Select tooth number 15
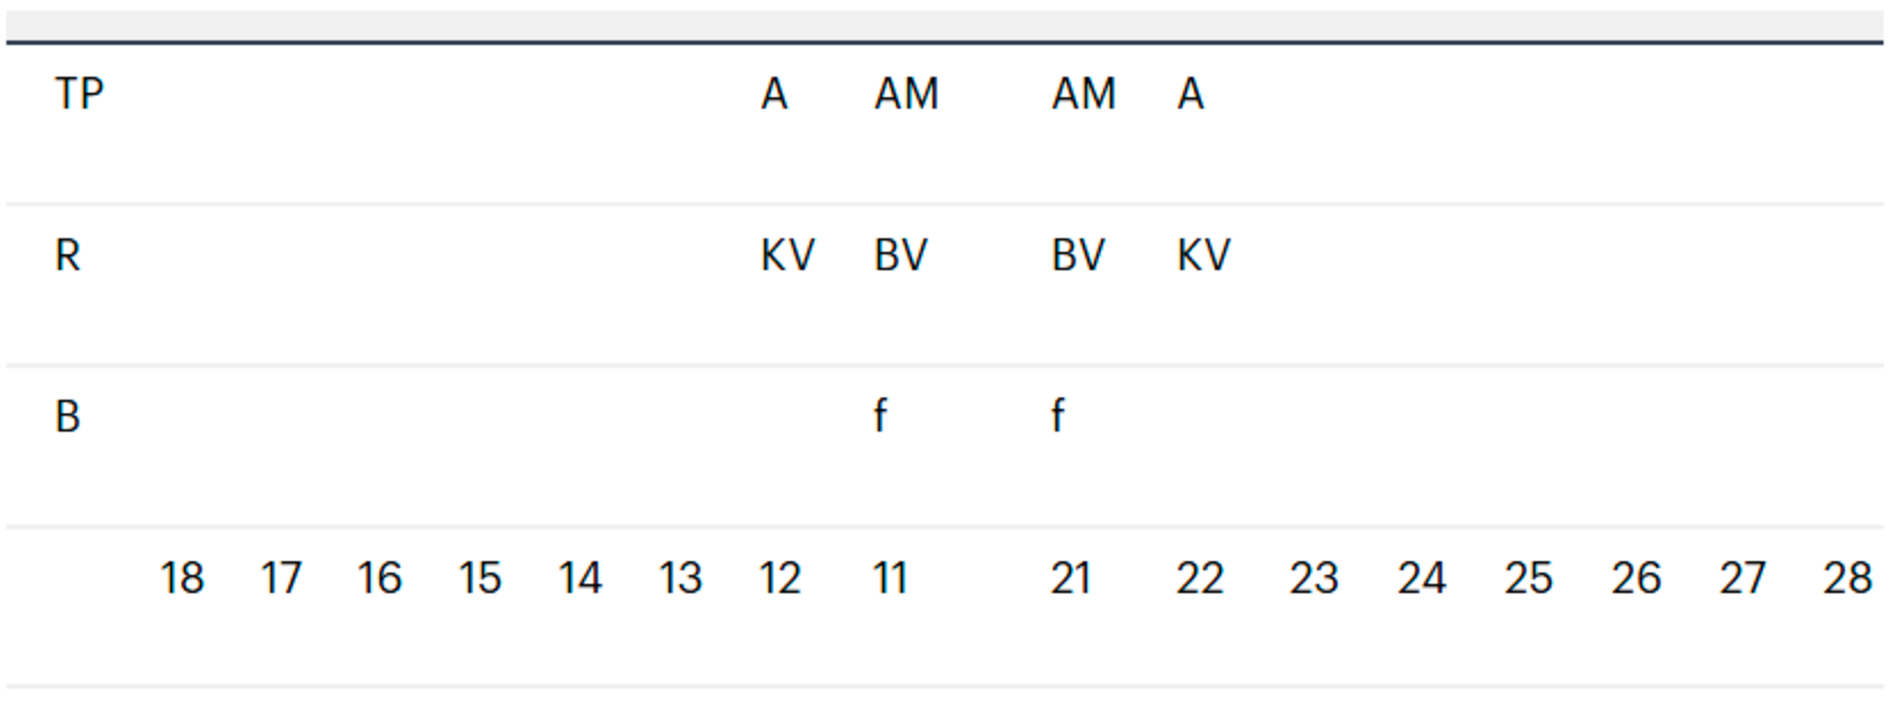 tap(480, 578)
